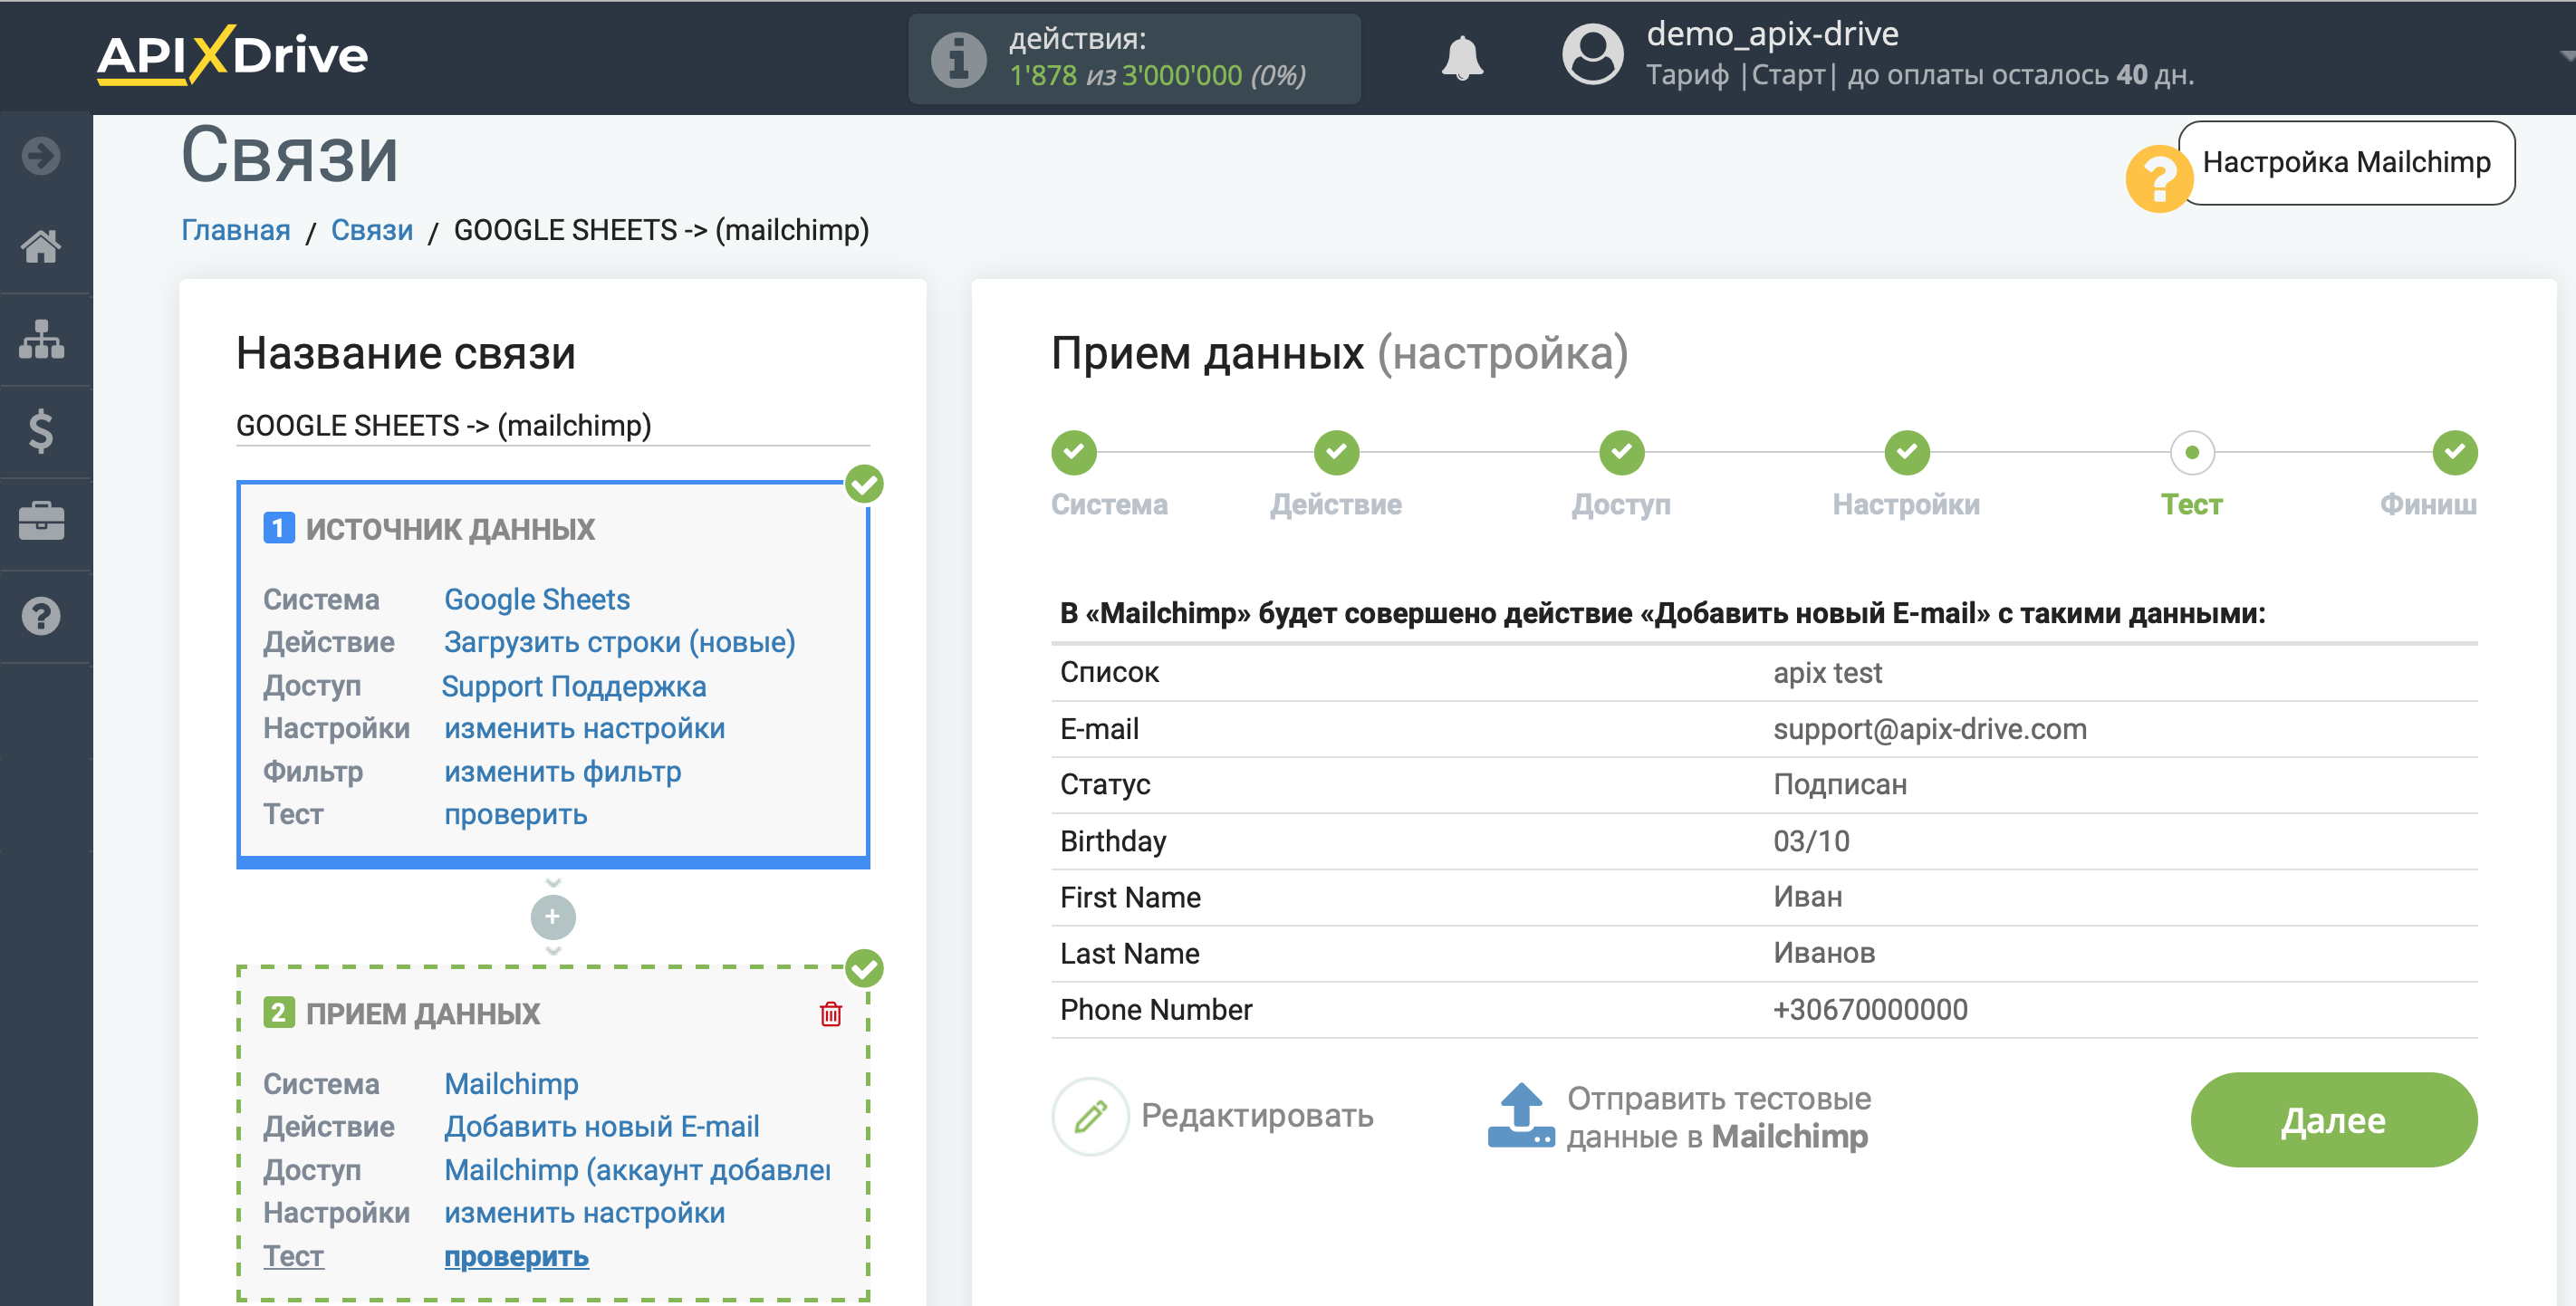2576x1306 pixels.
Task: Click the actions info icon
Action: tap(958, 59)
